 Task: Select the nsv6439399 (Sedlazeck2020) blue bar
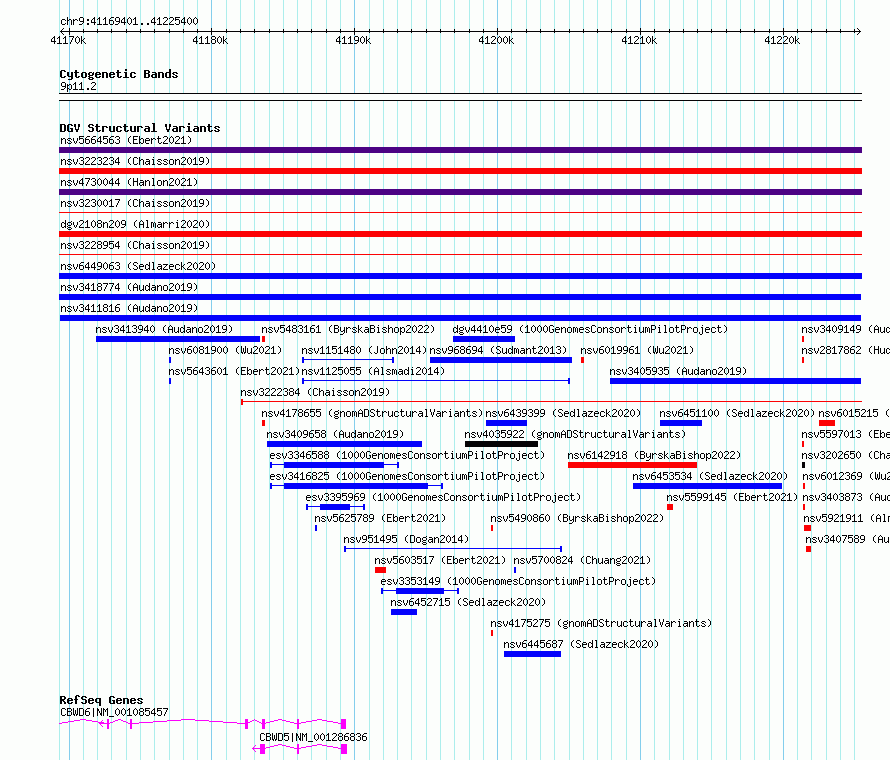click(506, 423)
